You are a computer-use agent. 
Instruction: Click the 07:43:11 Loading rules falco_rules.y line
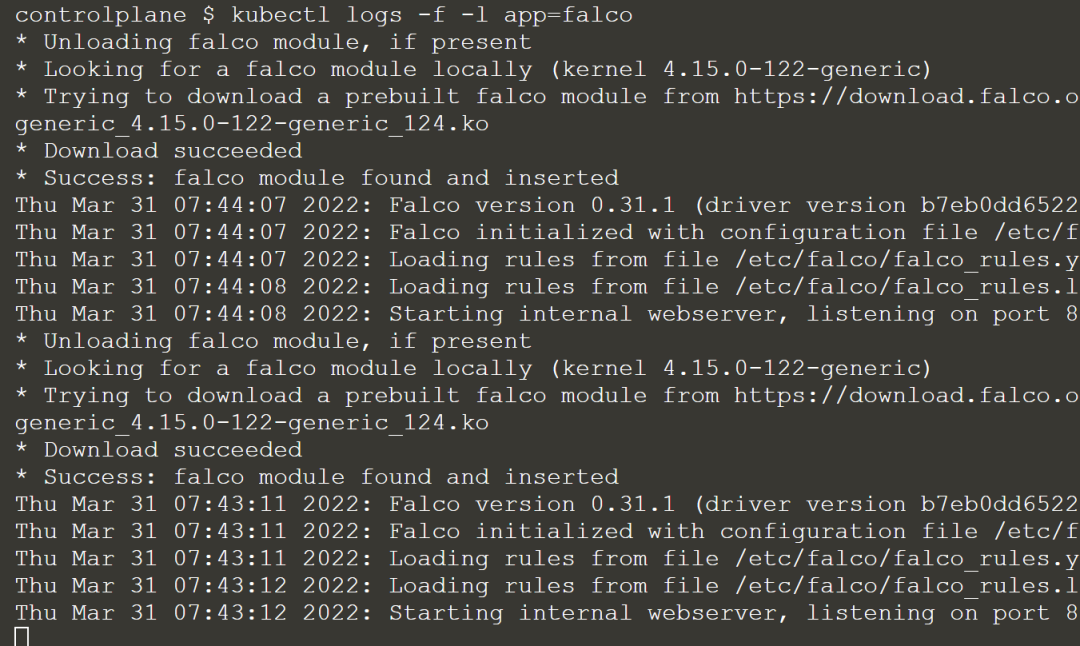point(548,559)
